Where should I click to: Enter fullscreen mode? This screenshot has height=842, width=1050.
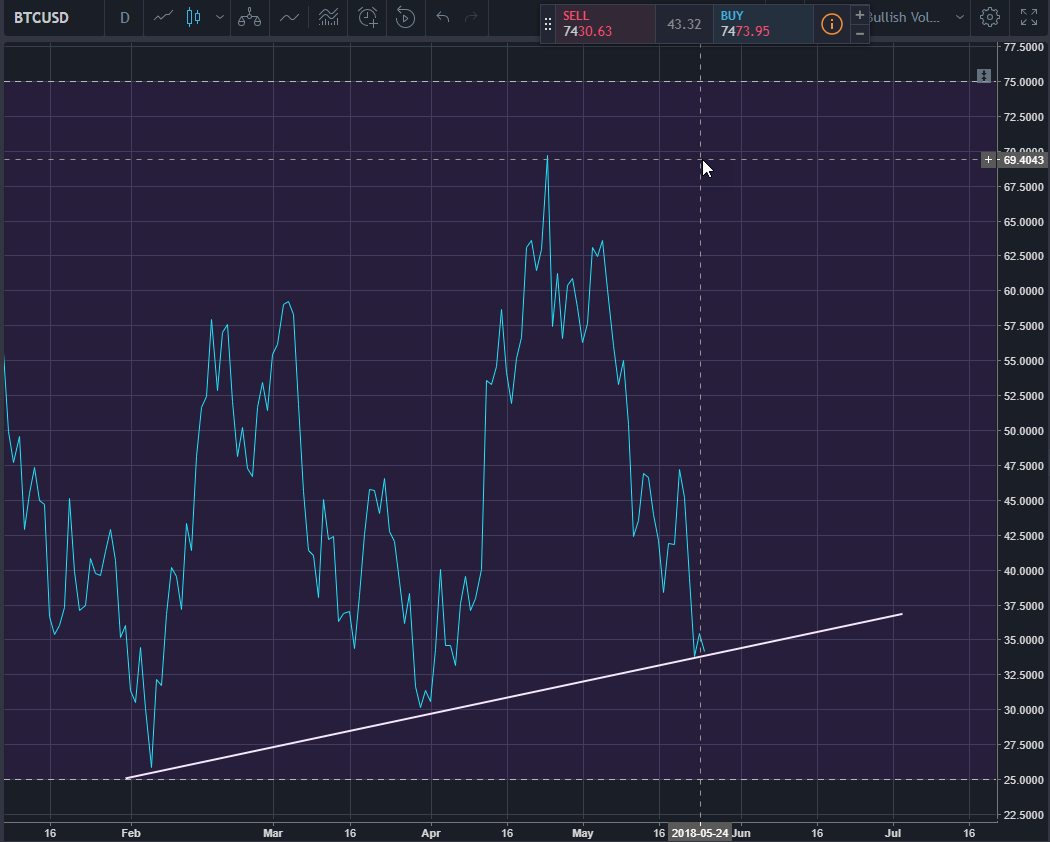[1029, 17]
